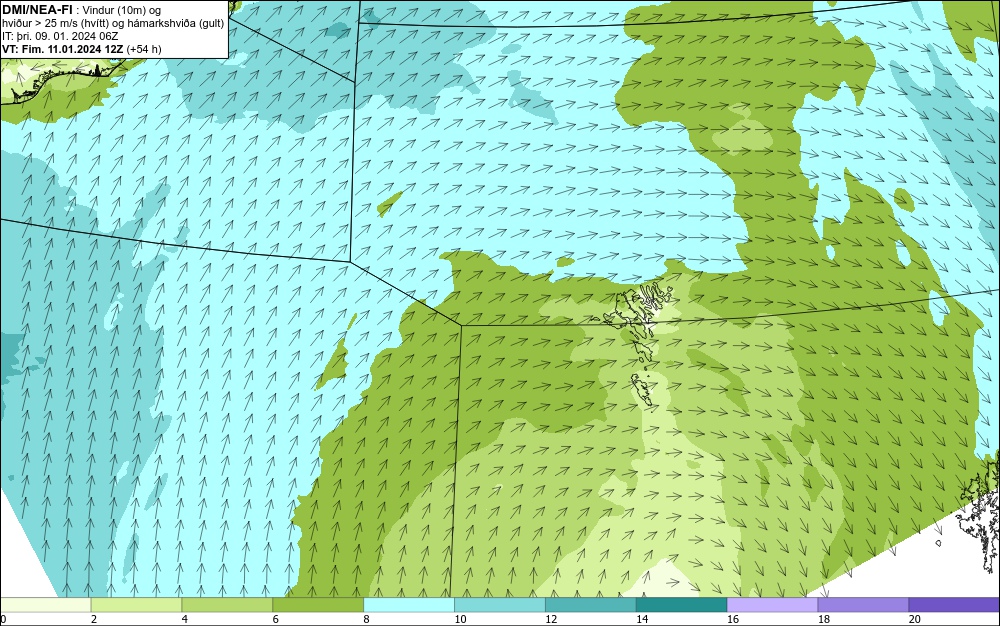Click the 2–4 m/s light green legend swatch

[x=136, y=604]
